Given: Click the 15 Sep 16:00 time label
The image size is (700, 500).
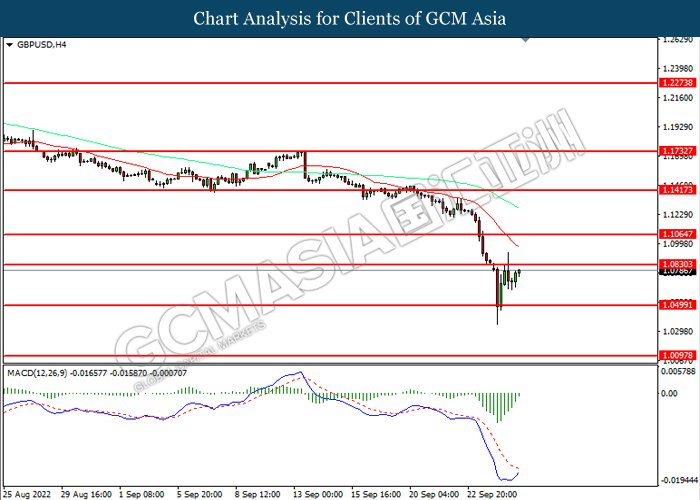Looking at the screenshot, I should tap(375, 495).
